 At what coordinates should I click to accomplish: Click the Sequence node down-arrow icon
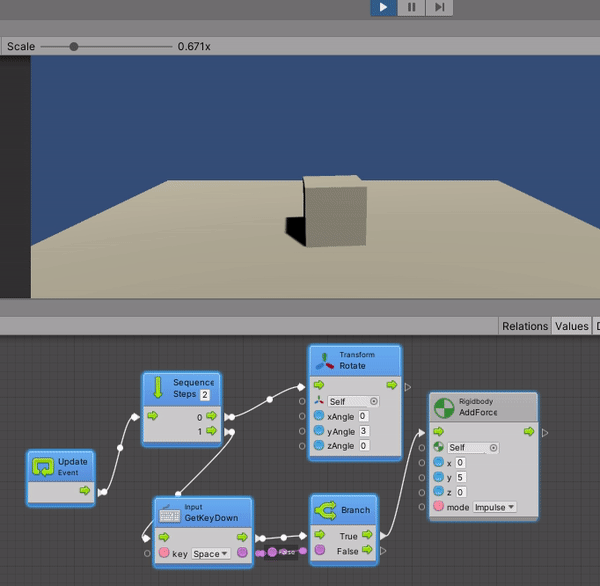click(x=158, y=388)
